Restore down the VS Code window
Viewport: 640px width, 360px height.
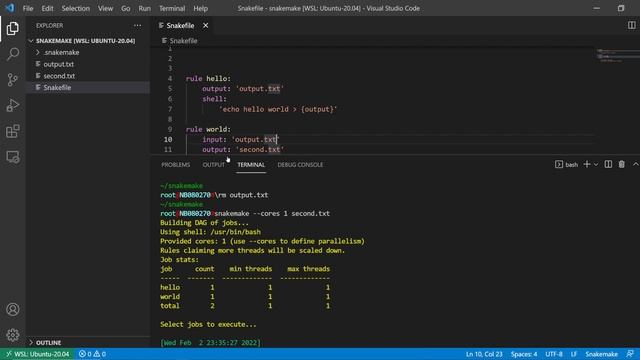[621, 8]
